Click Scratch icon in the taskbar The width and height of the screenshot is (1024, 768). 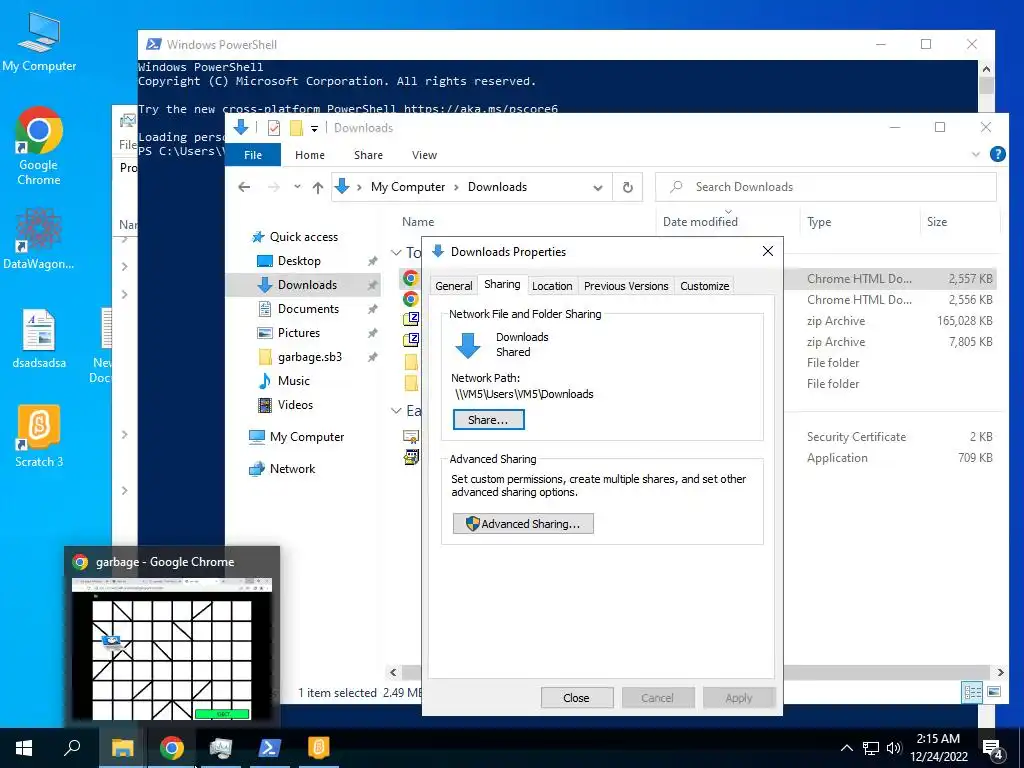(319, 748)
